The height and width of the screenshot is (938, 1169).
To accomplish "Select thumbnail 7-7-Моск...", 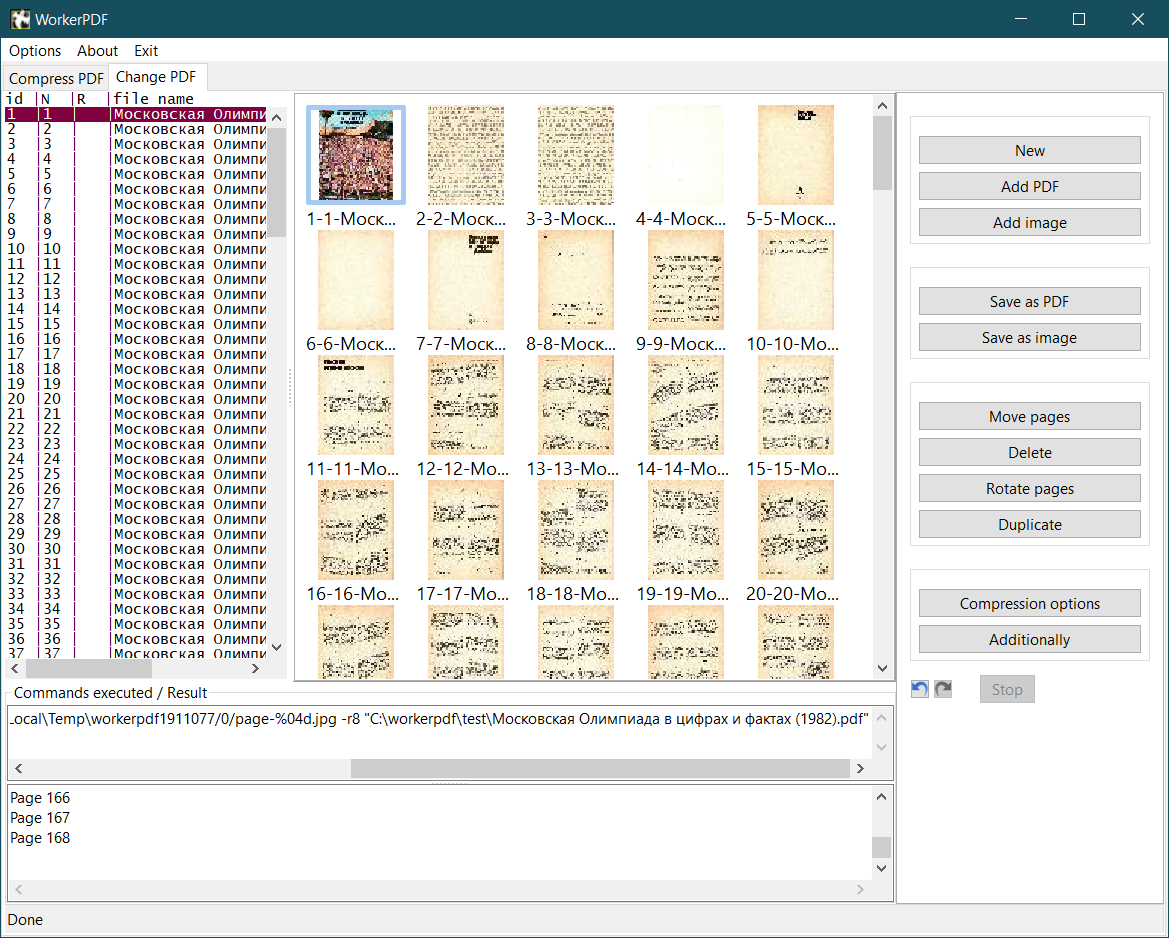I will click(x=465, y=280).
